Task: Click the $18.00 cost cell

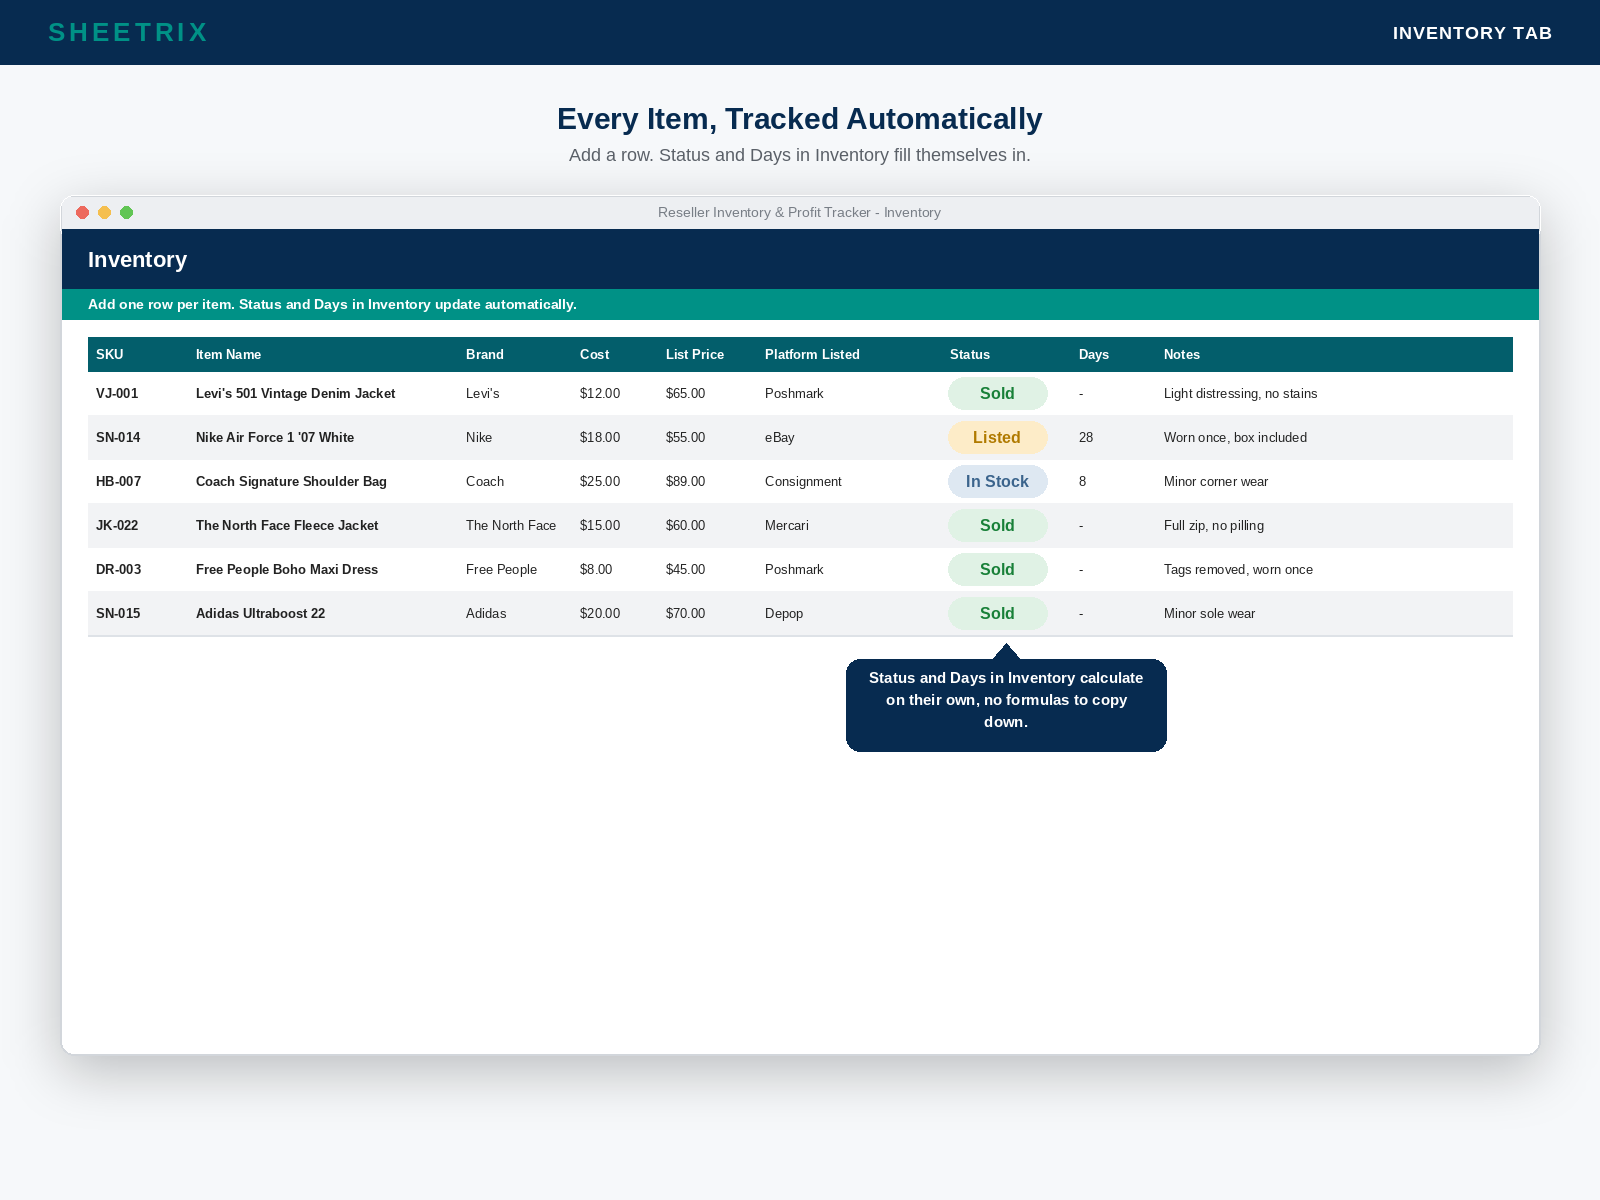Action: point(600,437)
